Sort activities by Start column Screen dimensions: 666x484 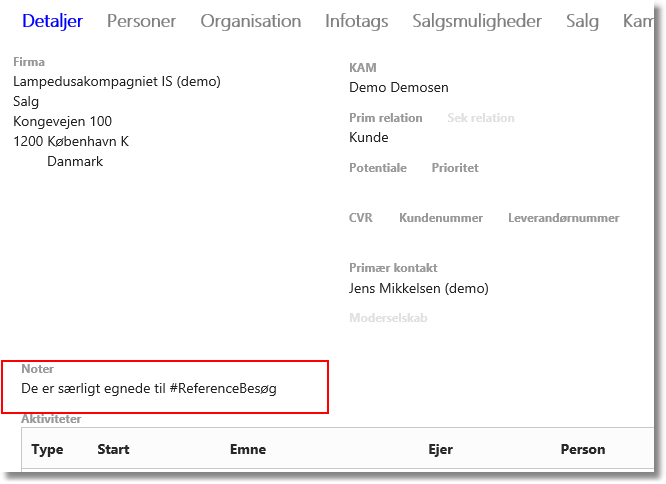tap(113, 449)
